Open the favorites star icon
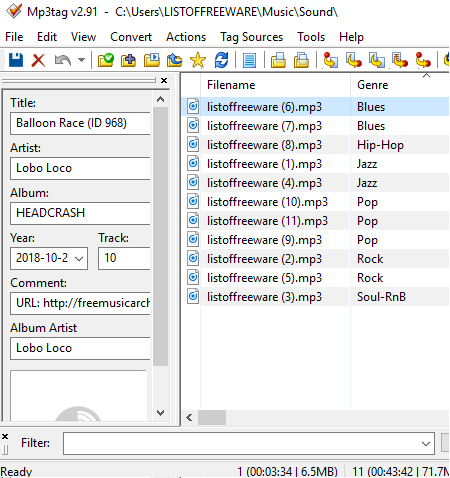The image size is (450, 478). pos(198,61)
